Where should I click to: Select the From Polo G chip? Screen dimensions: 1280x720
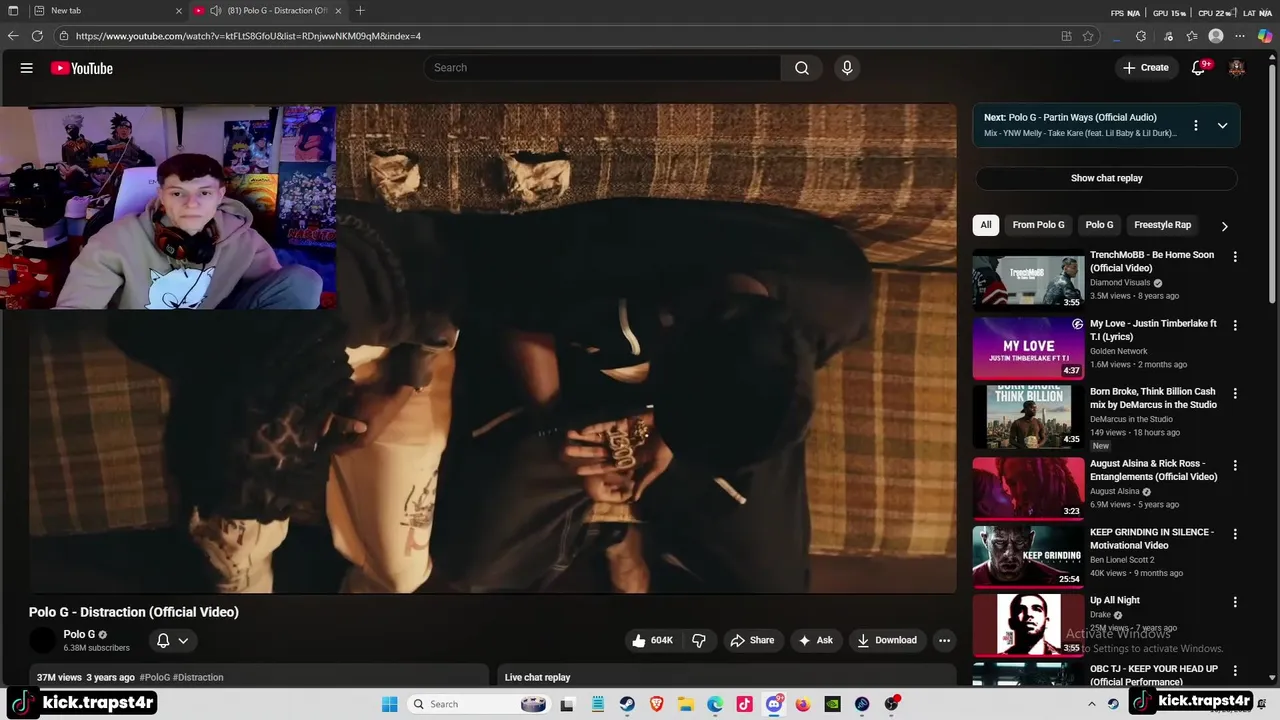(1038, 225)
